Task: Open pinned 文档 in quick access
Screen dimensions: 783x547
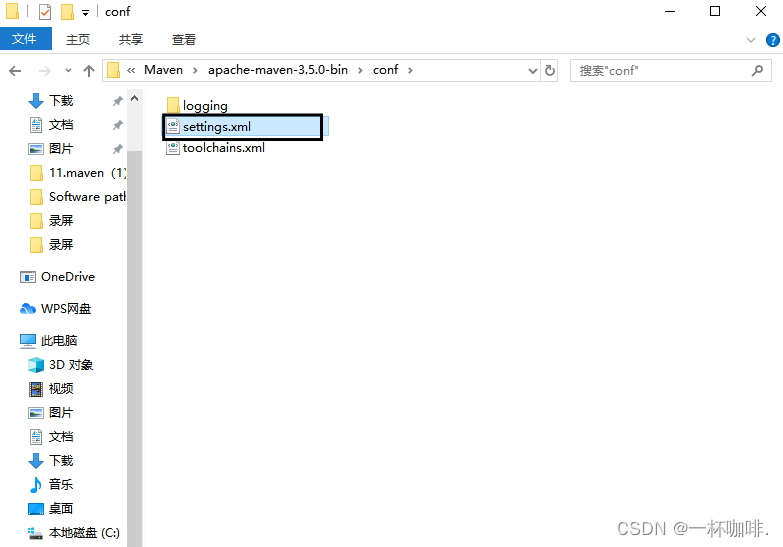Action: [x=61, y=124]
